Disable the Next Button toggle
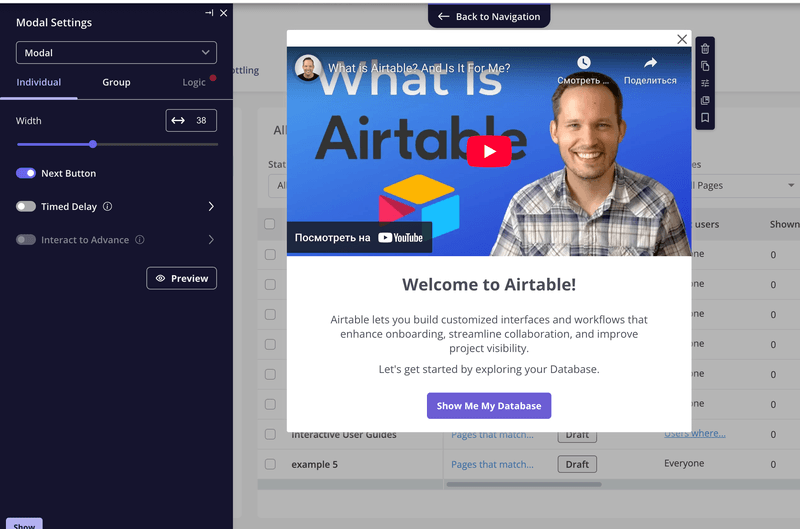The width and height of the screenshot is (800, 529). tap(26, 174)
